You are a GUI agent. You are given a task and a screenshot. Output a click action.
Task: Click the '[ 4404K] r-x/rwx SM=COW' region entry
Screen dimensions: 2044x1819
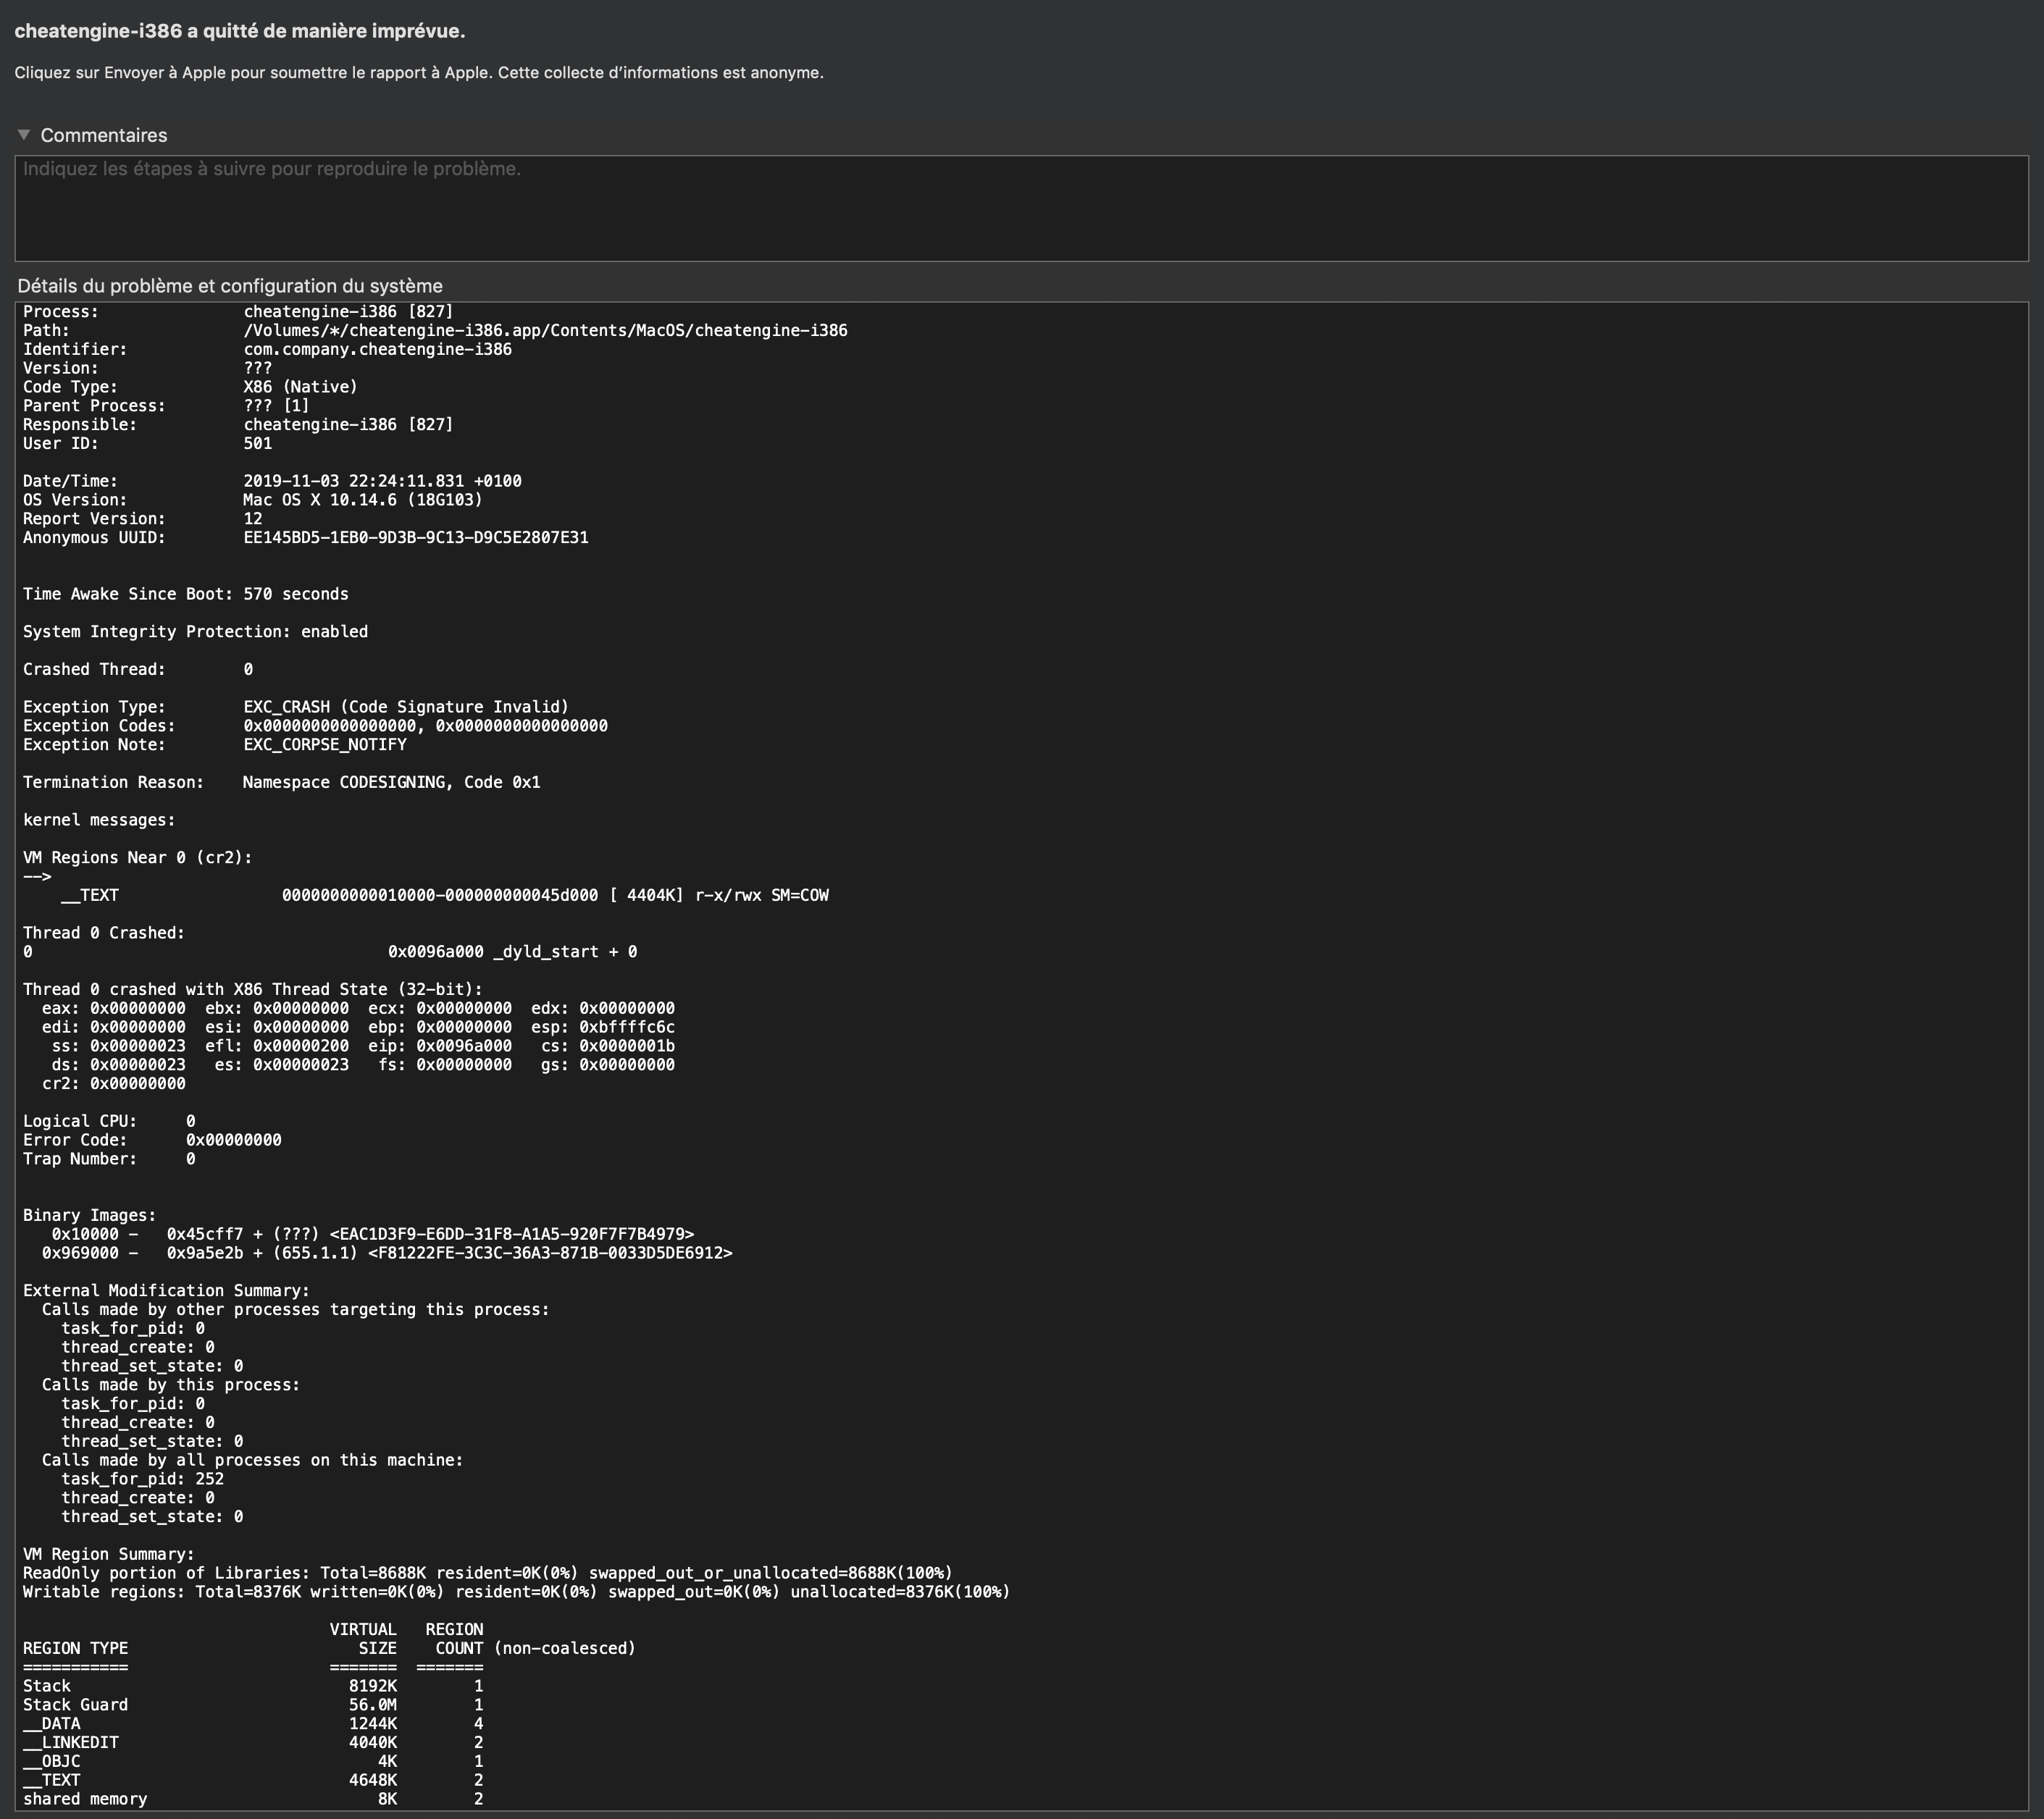point(719,896)
